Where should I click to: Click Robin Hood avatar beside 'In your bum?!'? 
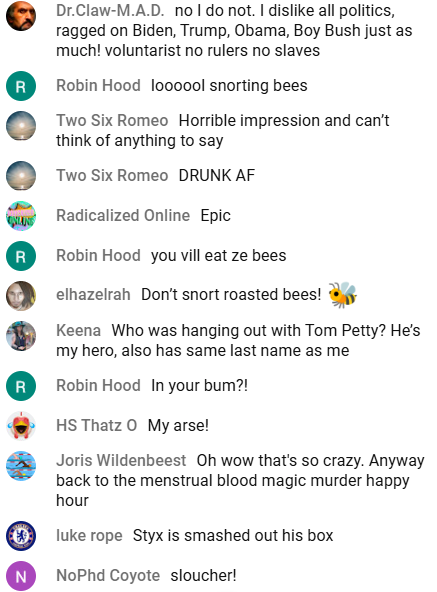coord(21,386)
